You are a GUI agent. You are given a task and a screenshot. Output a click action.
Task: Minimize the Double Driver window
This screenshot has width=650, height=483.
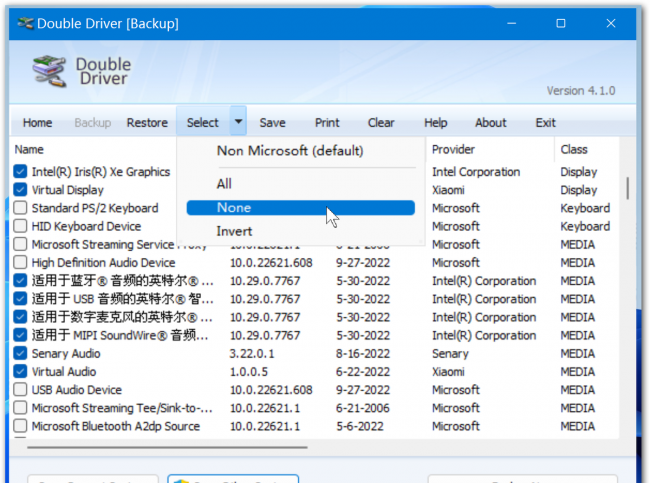pyautogui.click(x=512, y=23)
